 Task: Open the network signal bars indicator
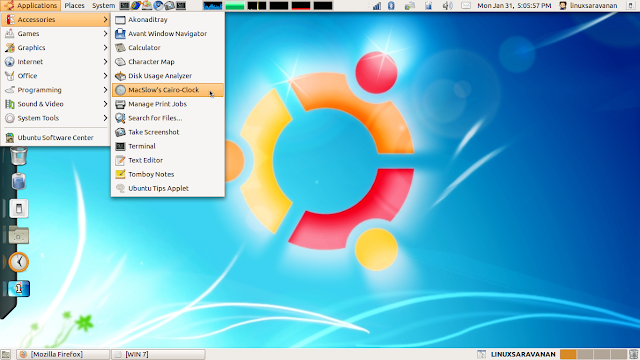click(x=377, y=6)
